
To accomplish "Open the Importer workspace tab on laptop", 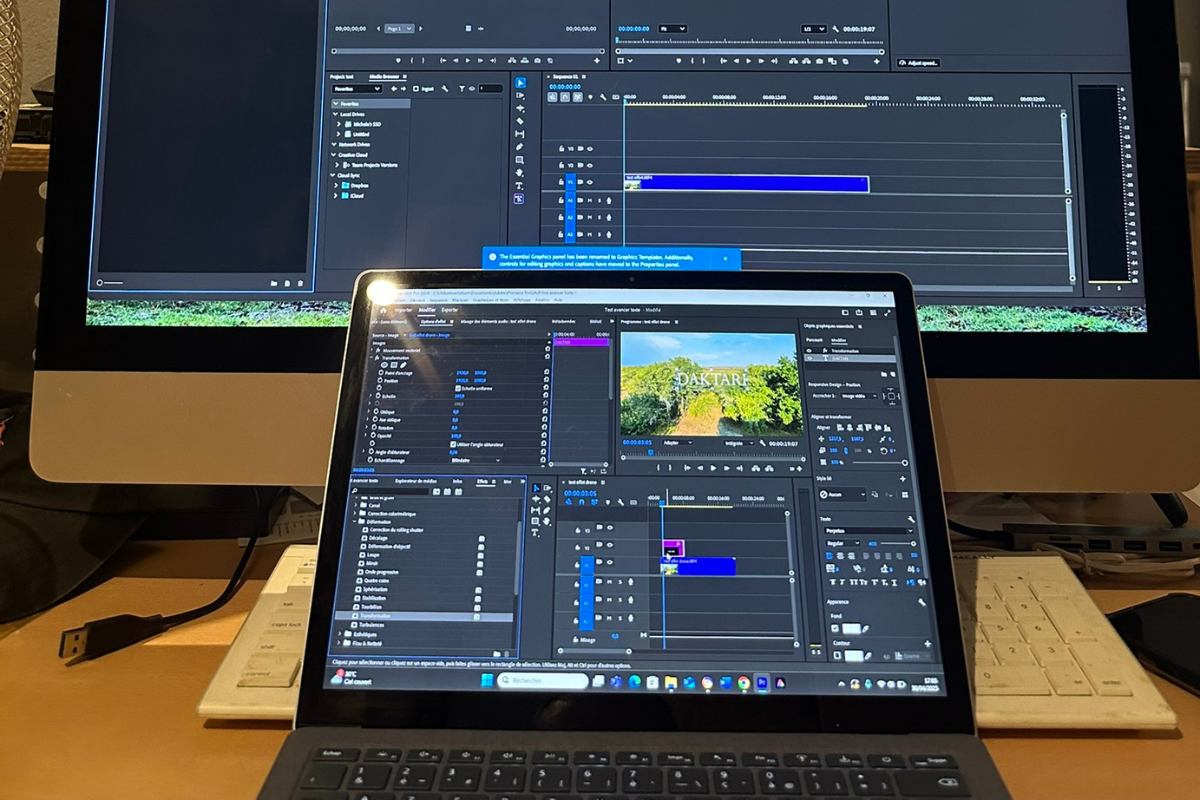I will (403, 309).
